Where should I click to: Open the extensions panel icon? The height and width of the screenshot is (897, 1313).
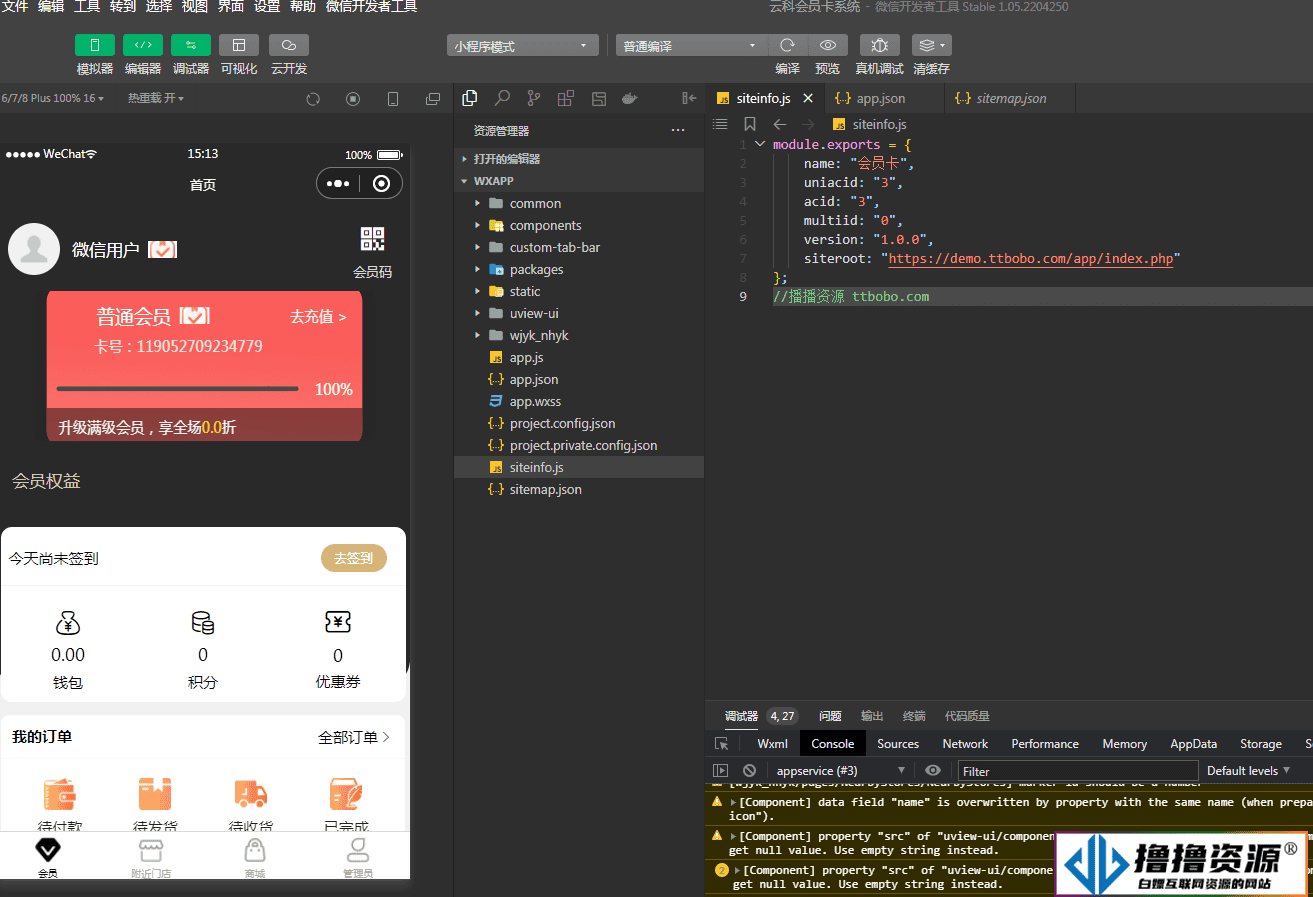tap(566, 98)
